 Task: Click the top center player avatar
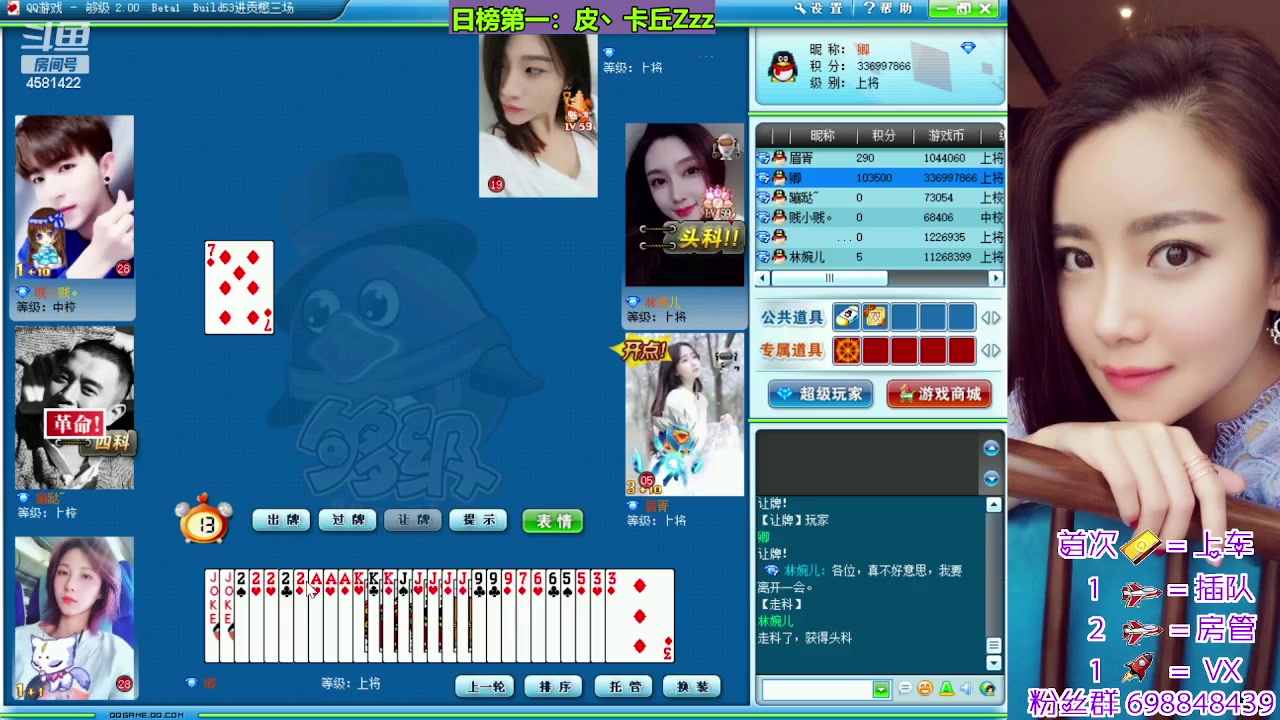(538, 115)
